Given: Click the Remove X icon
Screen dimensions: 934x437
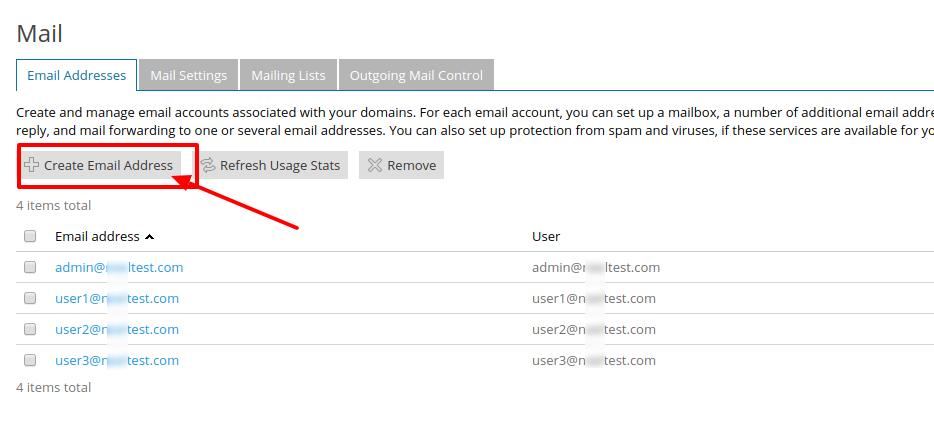Looking at the screenshot, I should 375,165.
